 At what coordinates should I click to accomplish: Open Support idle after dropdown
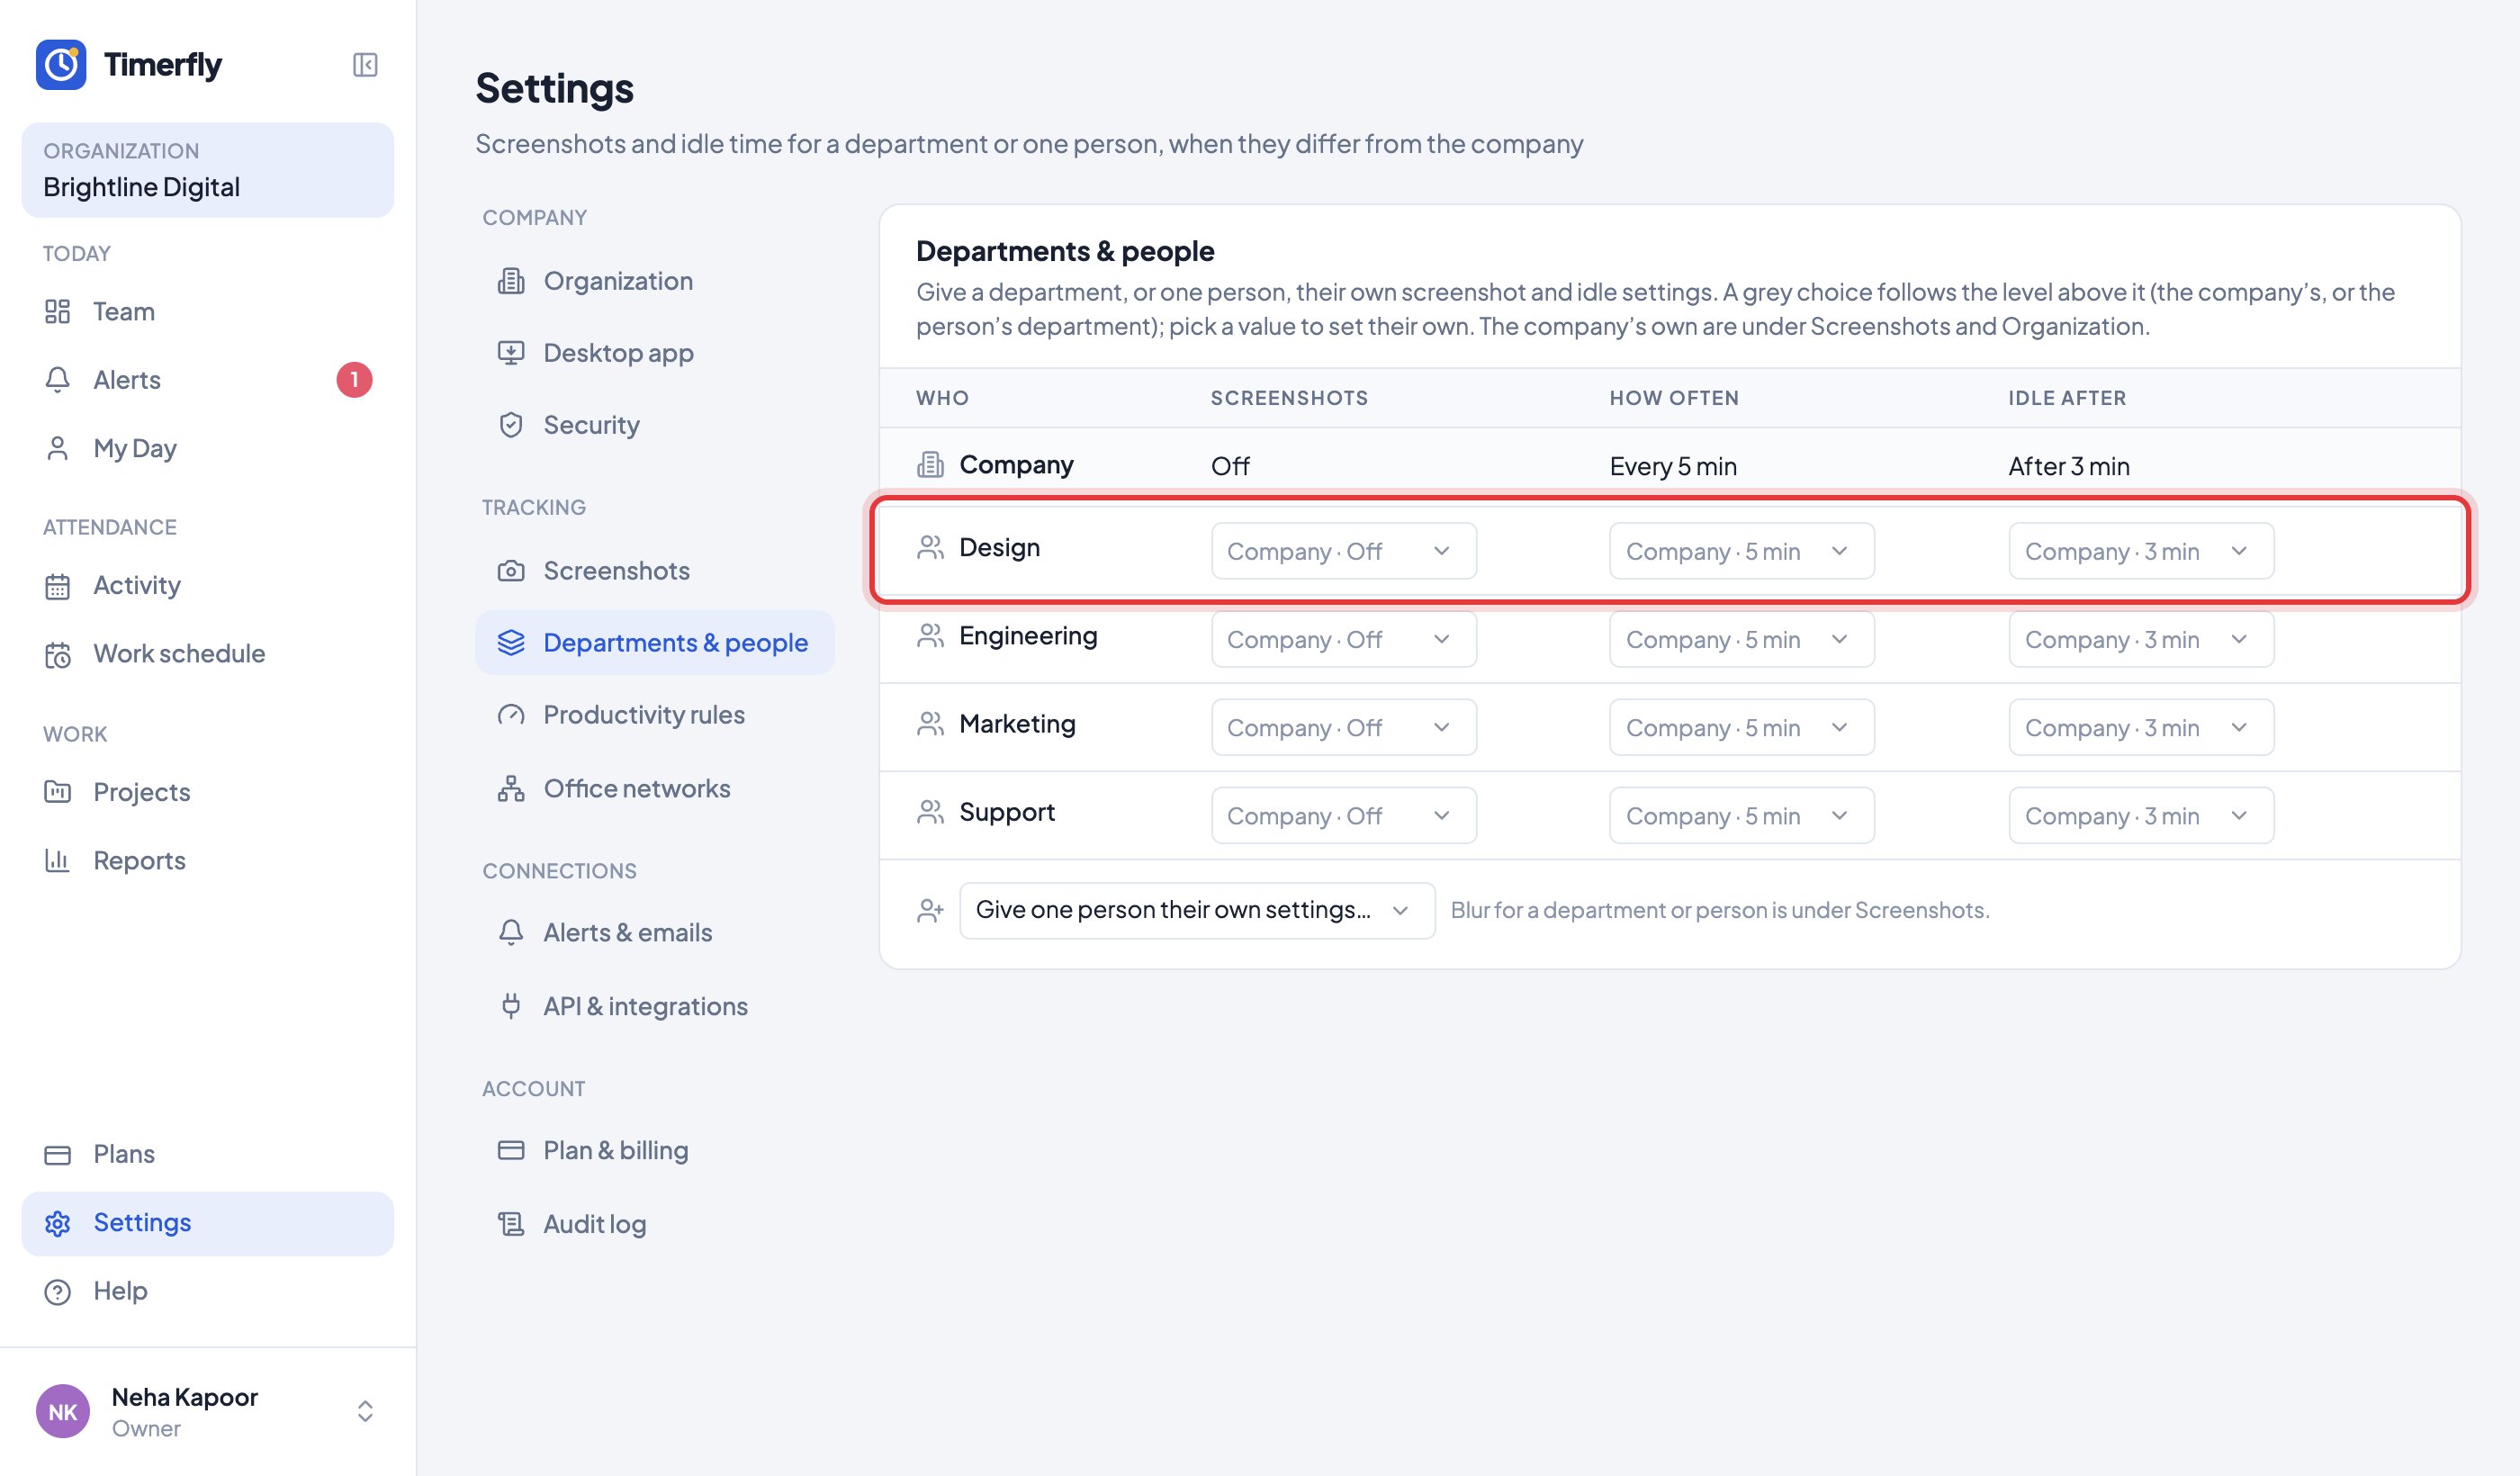point(2141,815)
